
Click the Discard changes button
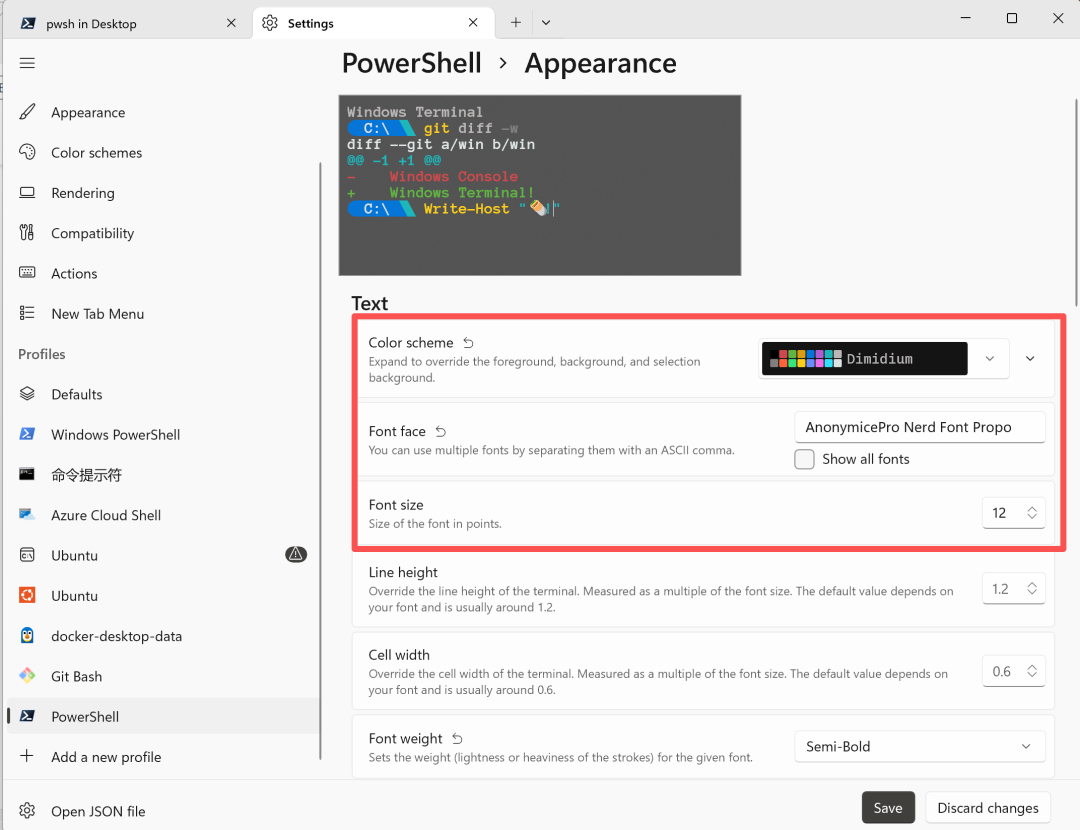pyautogui.click(x=987, y=808)
